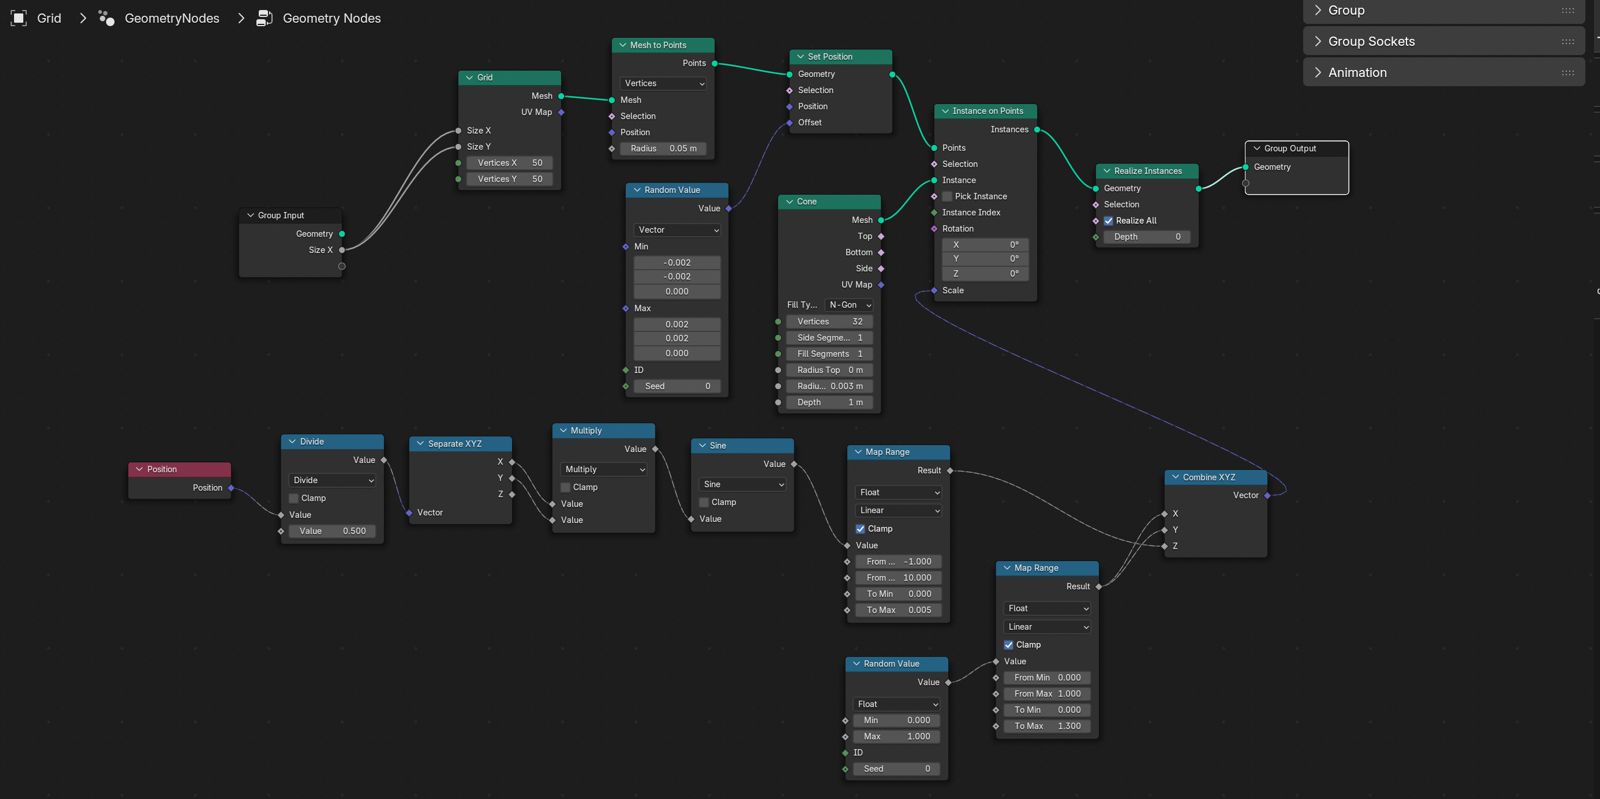
Task: Click Grid label in the breadcrumb
Action: (49, 18)
